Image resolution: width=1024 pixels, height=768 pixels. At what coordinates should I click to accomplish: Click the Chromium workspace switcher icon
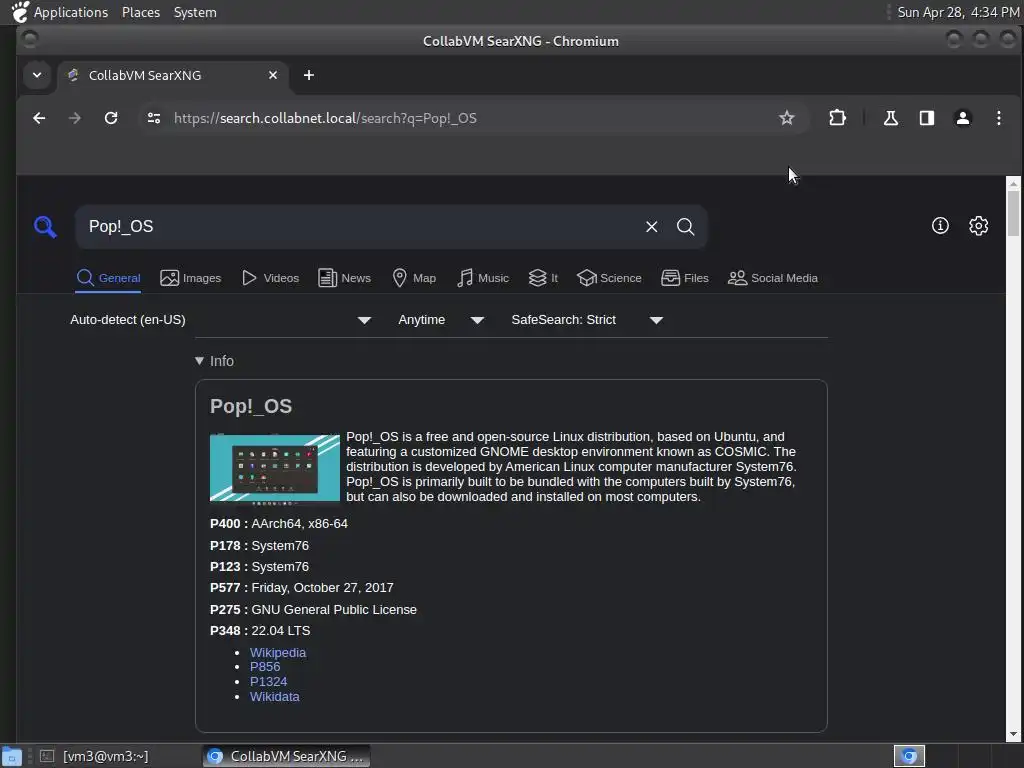[909, 756]
